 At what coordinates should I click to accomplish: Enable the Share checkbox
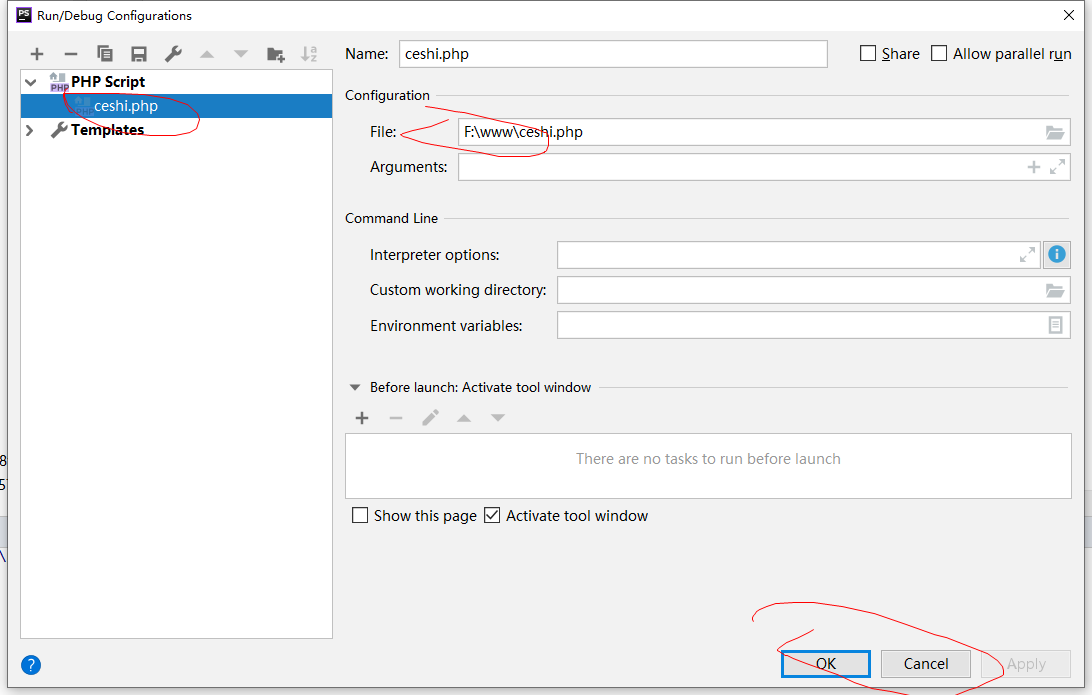[x=868, y=54]
